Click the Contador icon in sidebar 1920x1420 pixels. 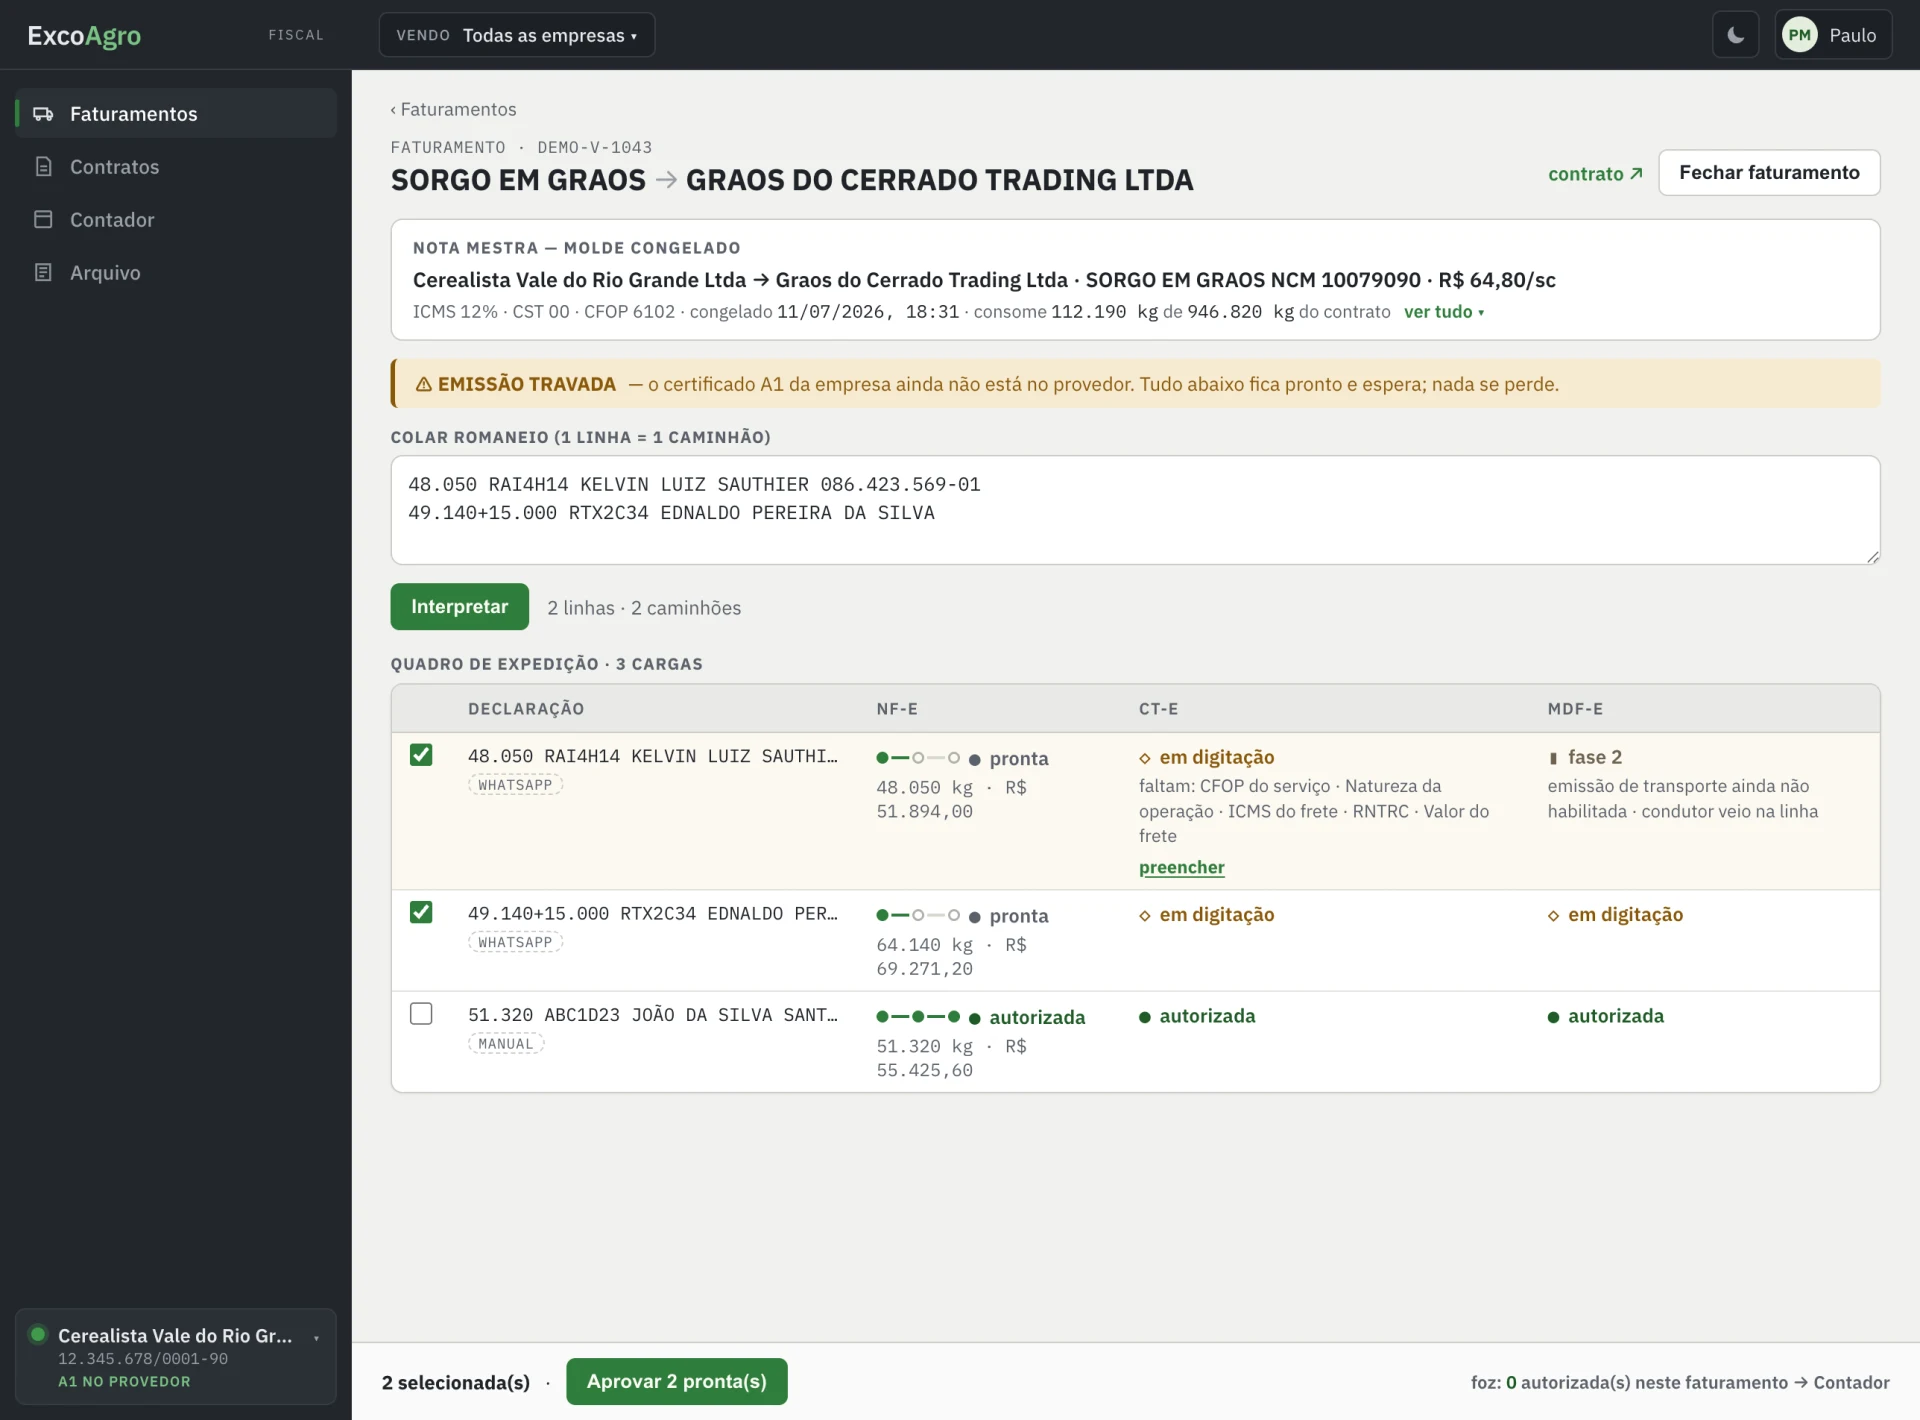click(43, 220)
